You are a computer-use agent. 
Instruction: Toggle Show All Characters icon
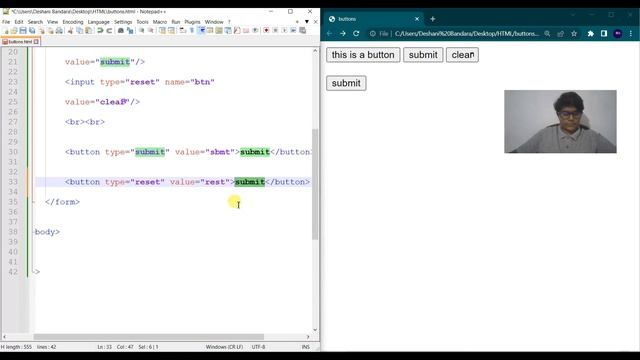point(192,31)
